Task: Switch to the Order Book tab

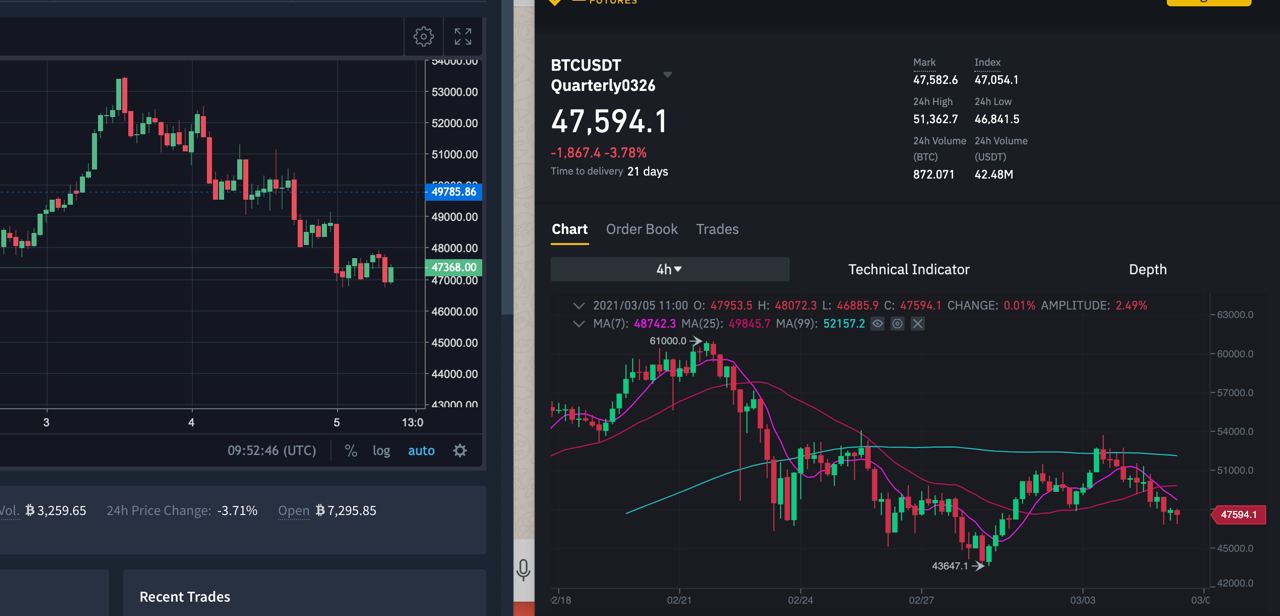Action: coord(642,230)
